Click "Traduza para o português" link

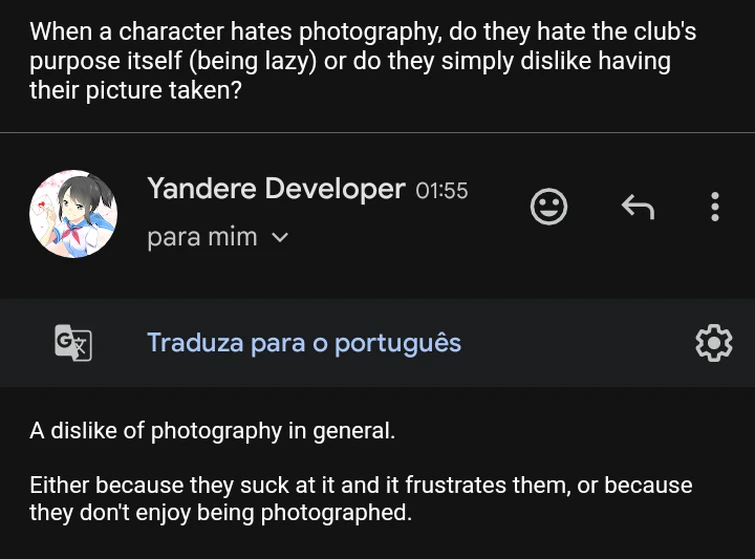point(304,343)
